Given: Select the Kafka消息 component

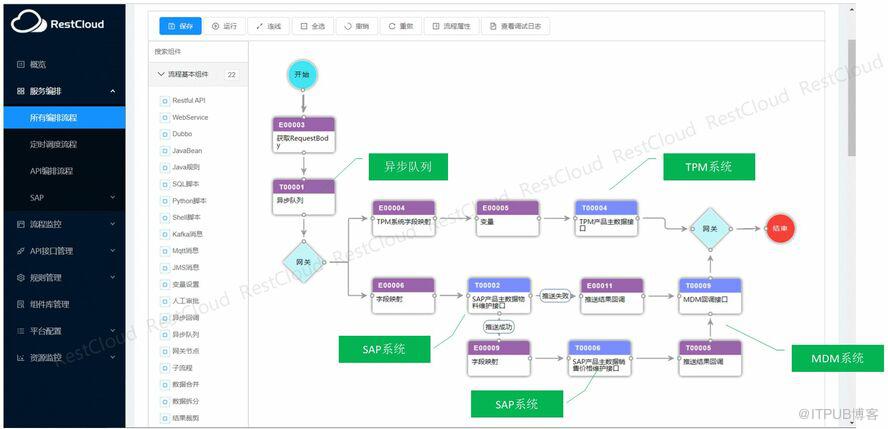Looking at the screenshot, I should [183, 234].
